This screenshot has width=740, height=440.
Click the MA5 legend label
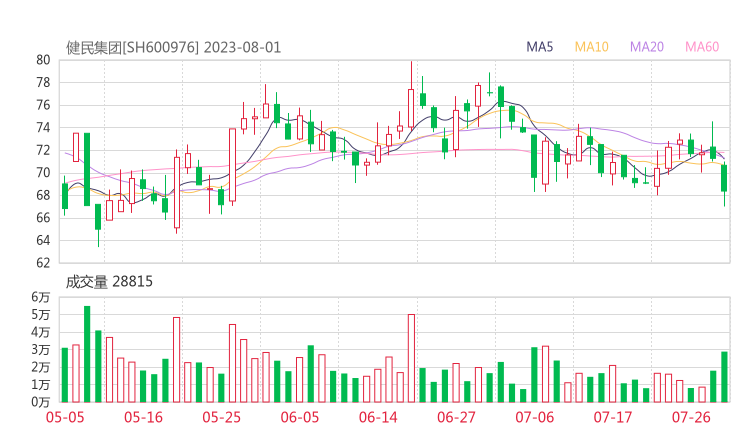(x=539, y=47)
